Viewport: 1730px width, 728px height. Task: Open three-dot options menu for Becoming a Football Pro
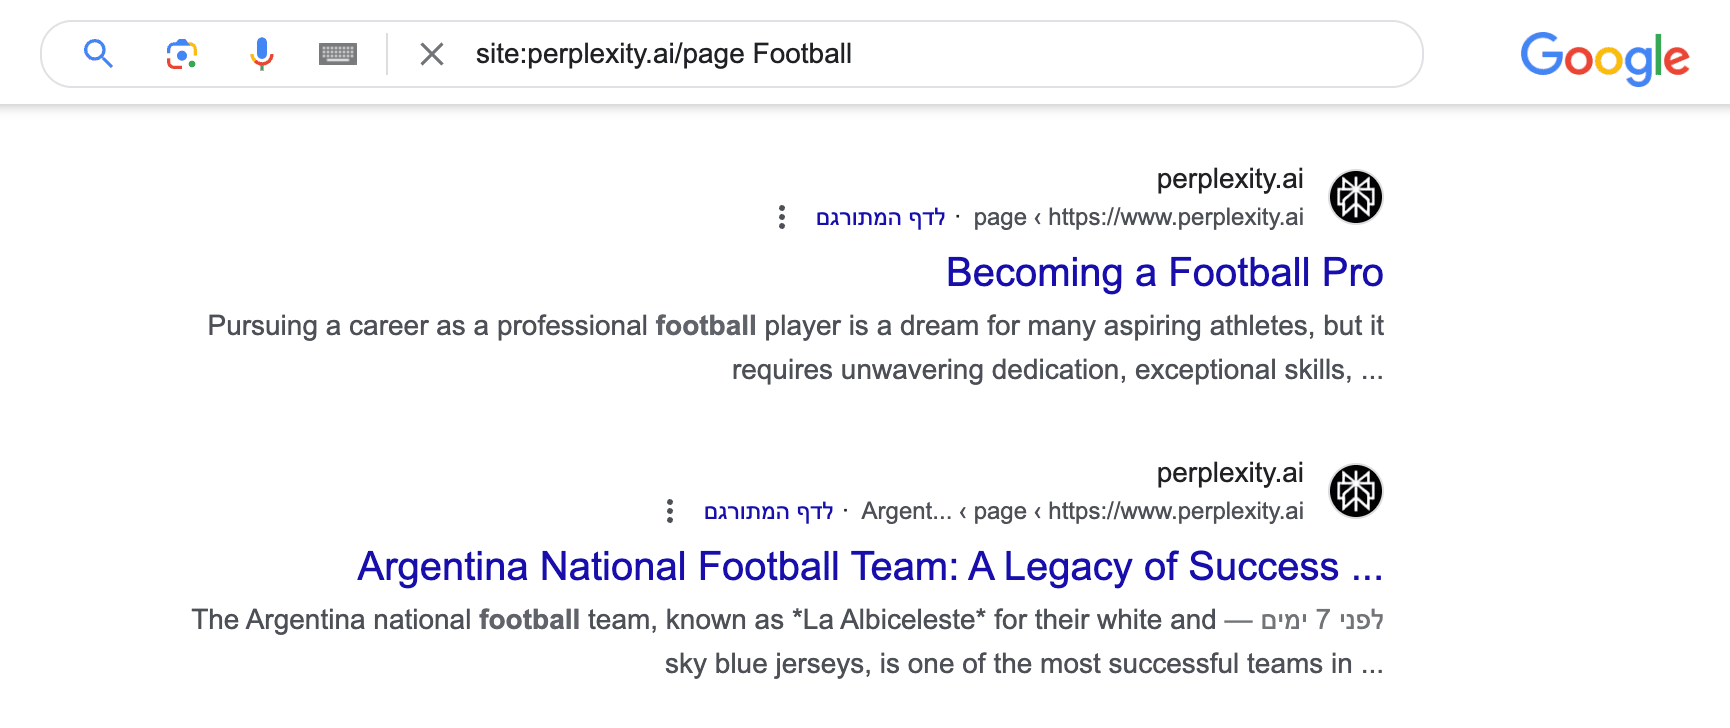point(782,217)
